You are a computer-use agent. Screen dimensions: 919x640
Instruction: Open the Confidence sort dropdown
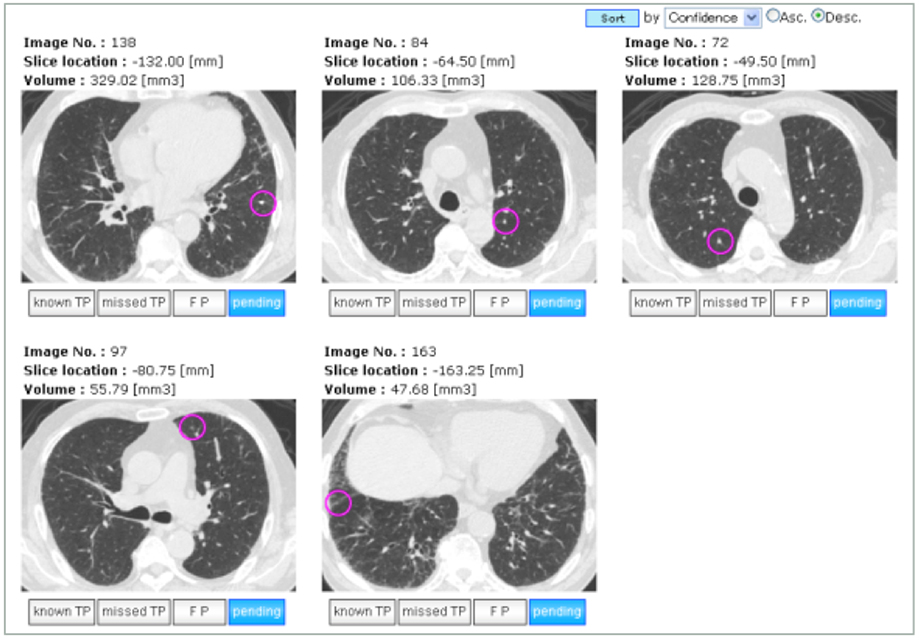tap(713, 18)
